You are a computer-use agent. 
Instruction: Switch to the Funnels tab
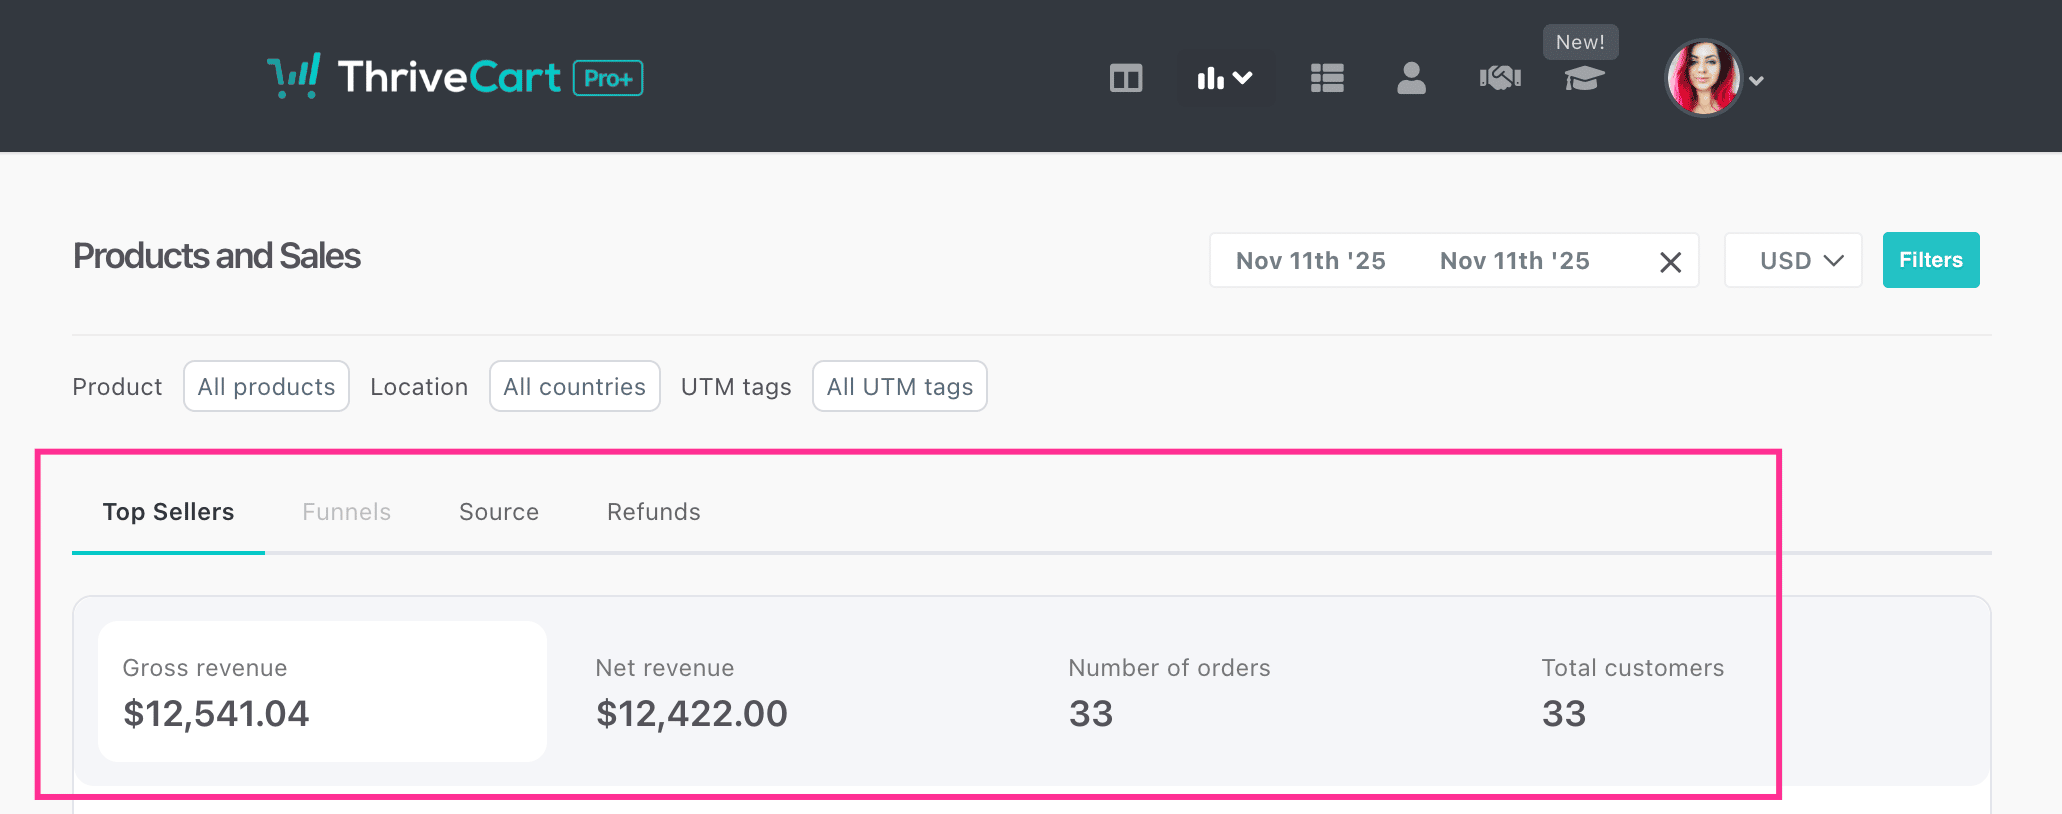(x=347, y=512)
